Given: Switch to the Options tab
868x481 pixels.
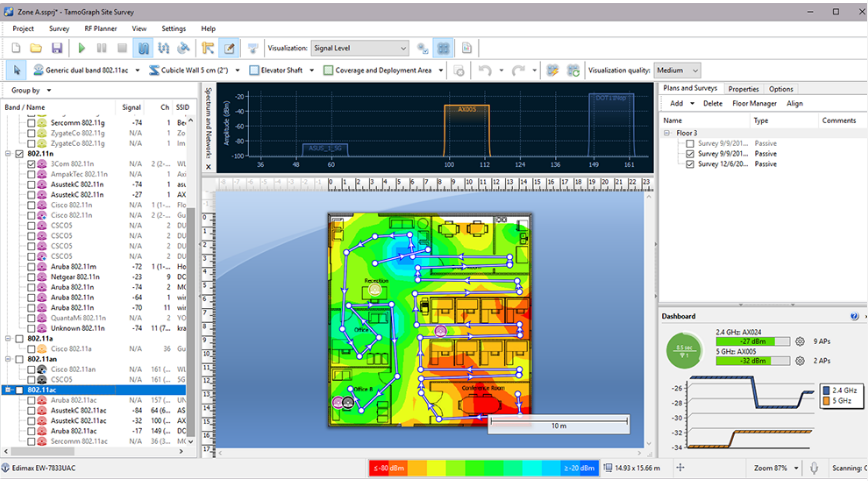Looking at the screenshot, I should 781,89.
